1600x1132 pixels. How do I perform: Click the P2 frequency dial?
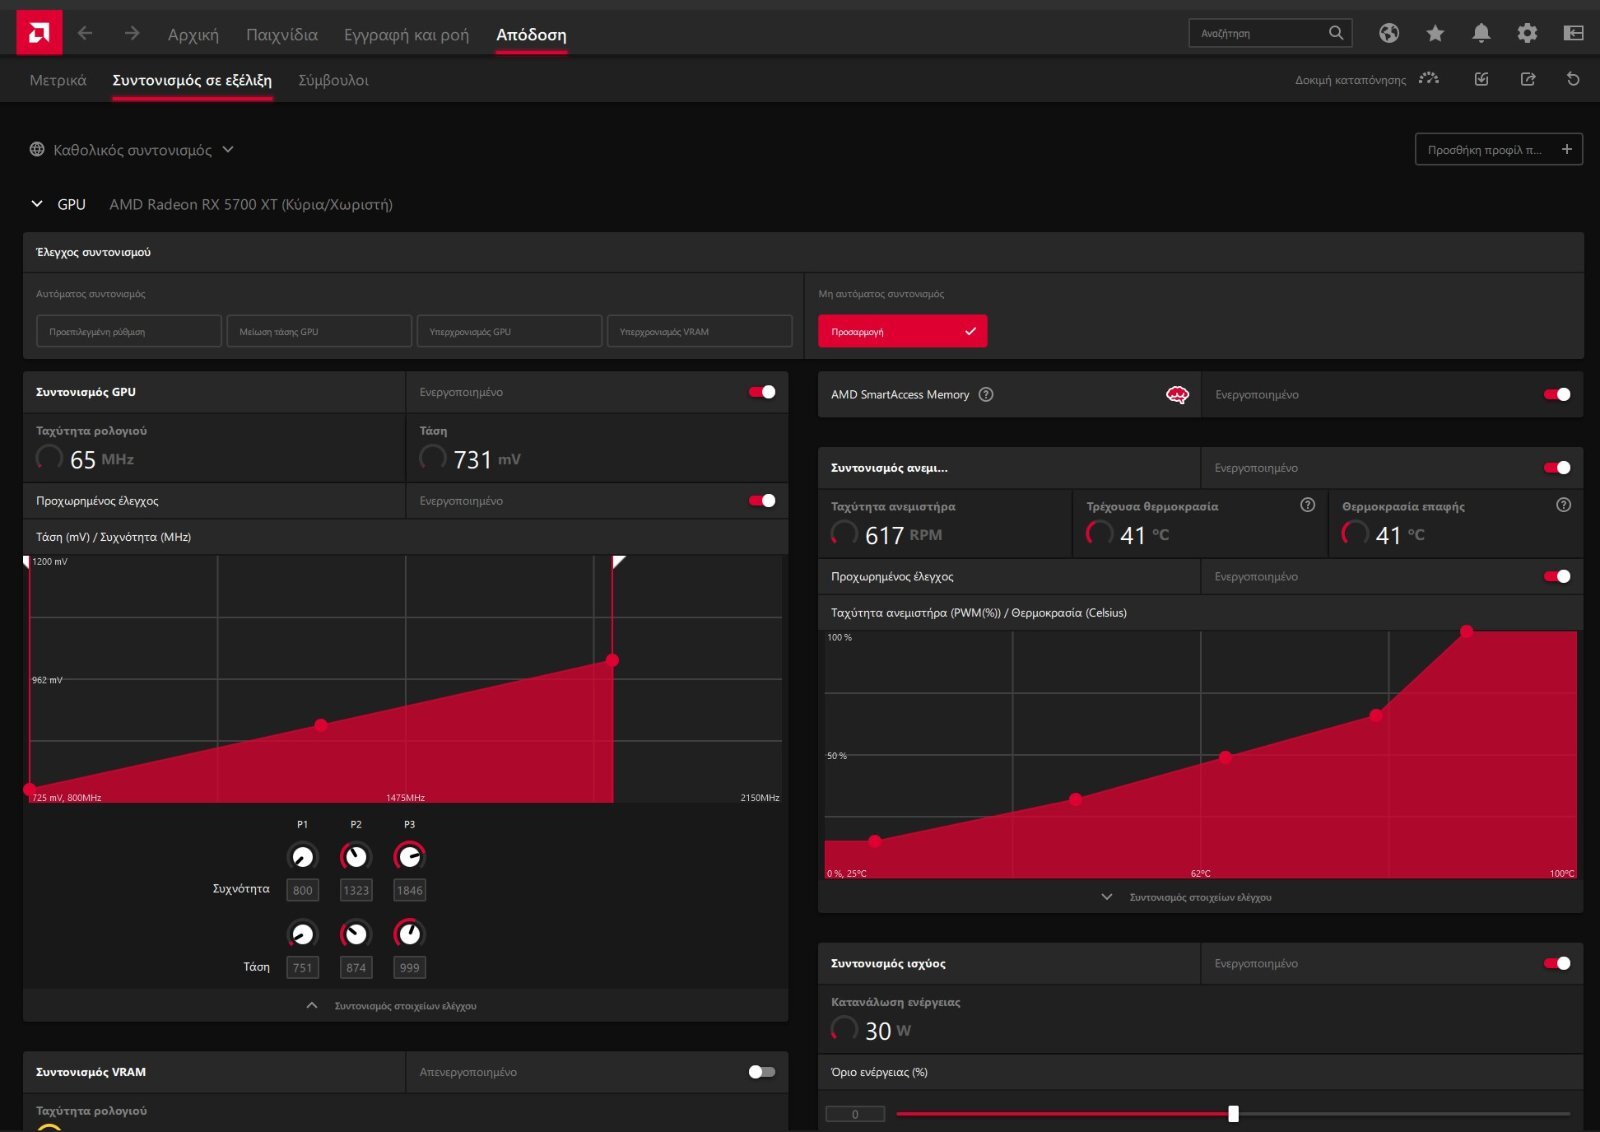point(355,856)
